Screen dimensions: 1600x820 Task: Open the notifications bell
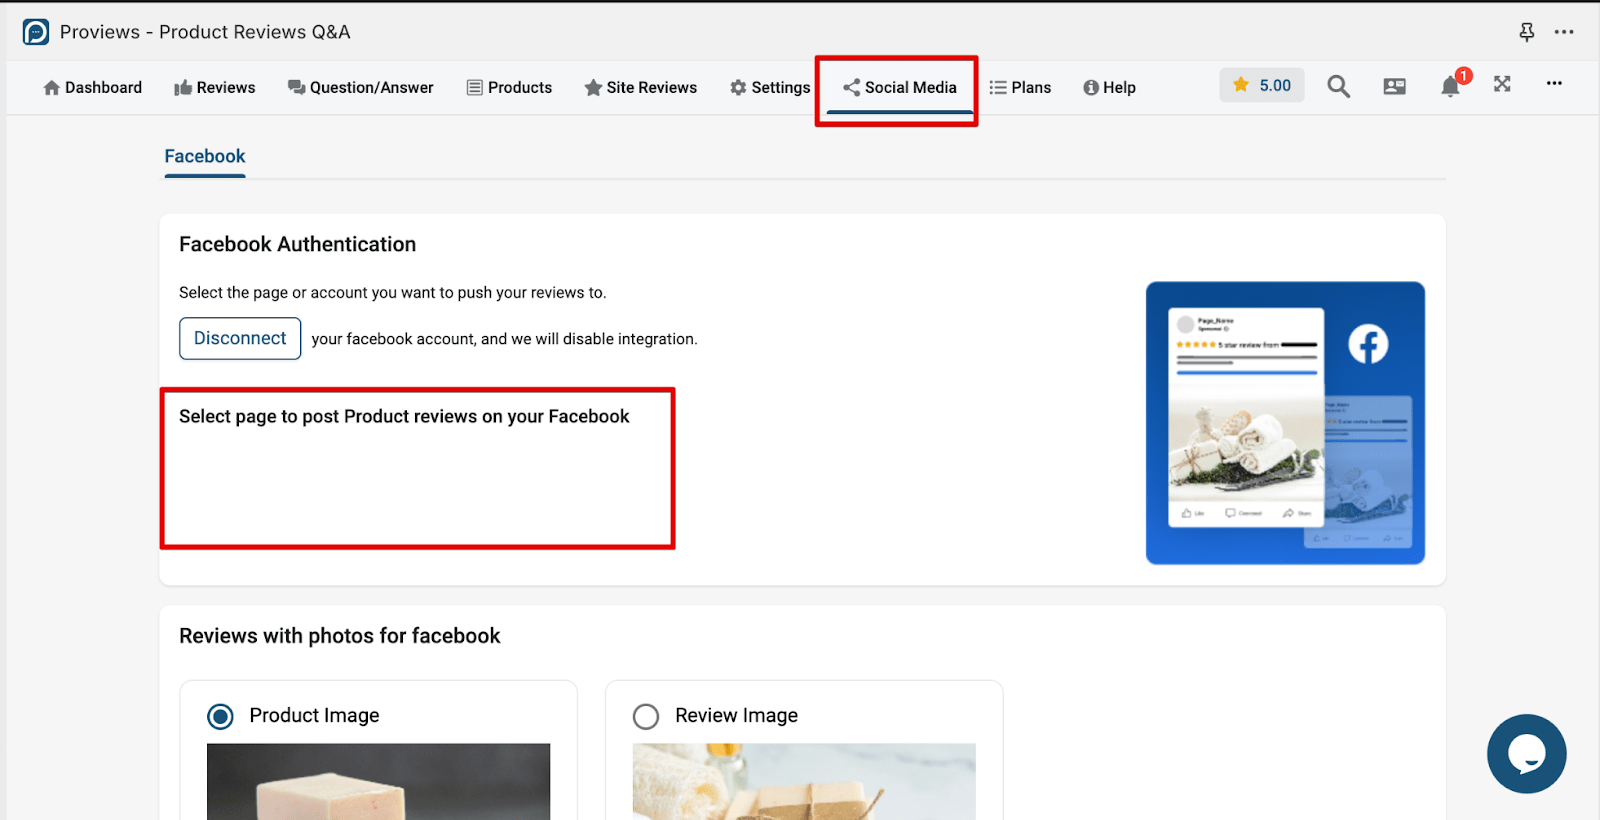click(x=1450, y=86)
